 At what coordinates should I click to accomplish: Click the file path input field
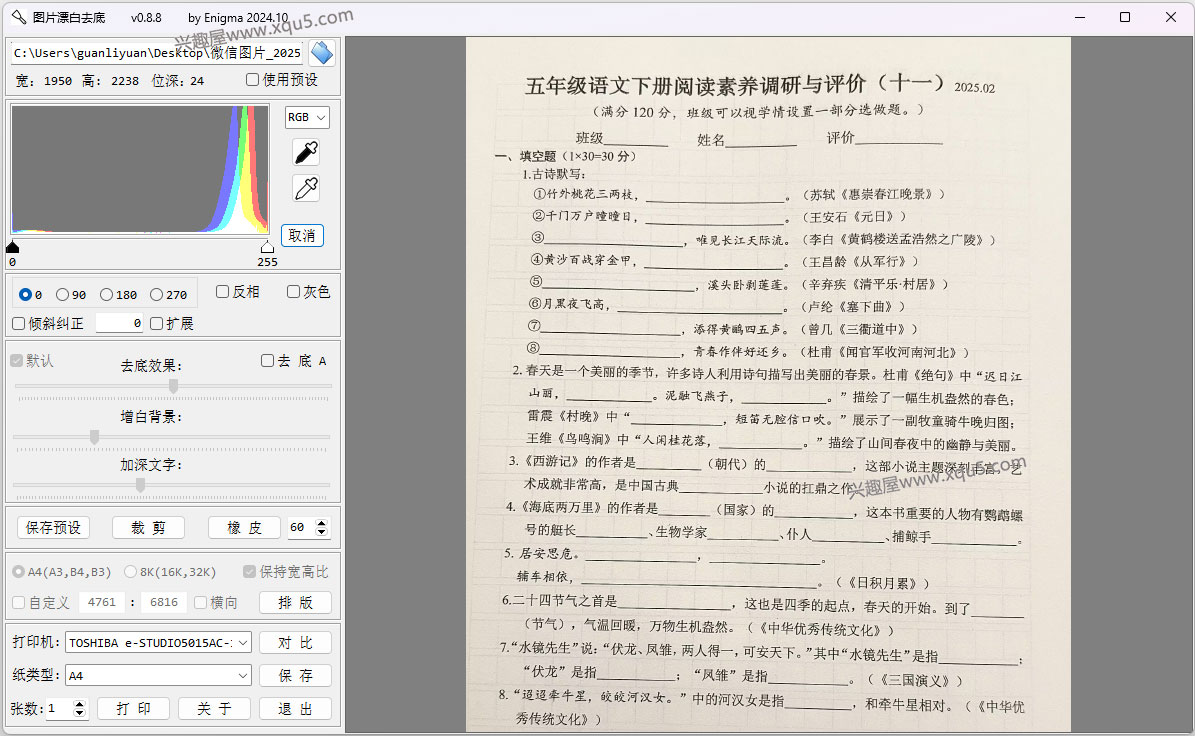159,53
